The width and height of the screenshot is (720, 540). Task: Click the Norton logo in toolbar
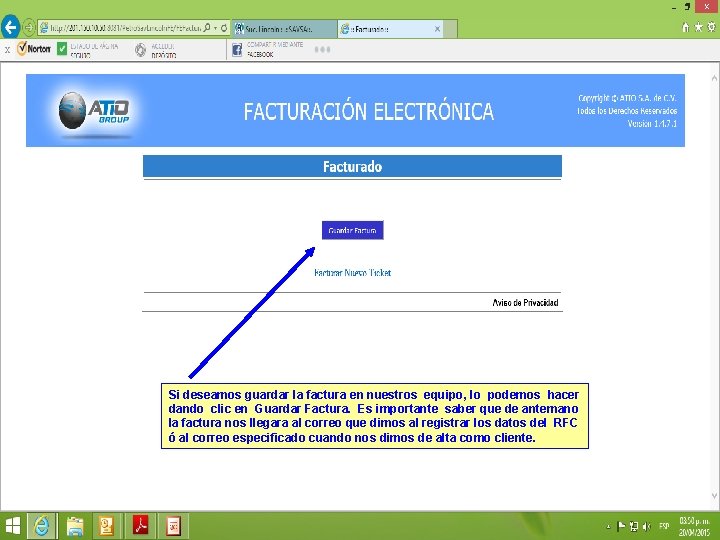pyautogui.click(x=34, y=48)
